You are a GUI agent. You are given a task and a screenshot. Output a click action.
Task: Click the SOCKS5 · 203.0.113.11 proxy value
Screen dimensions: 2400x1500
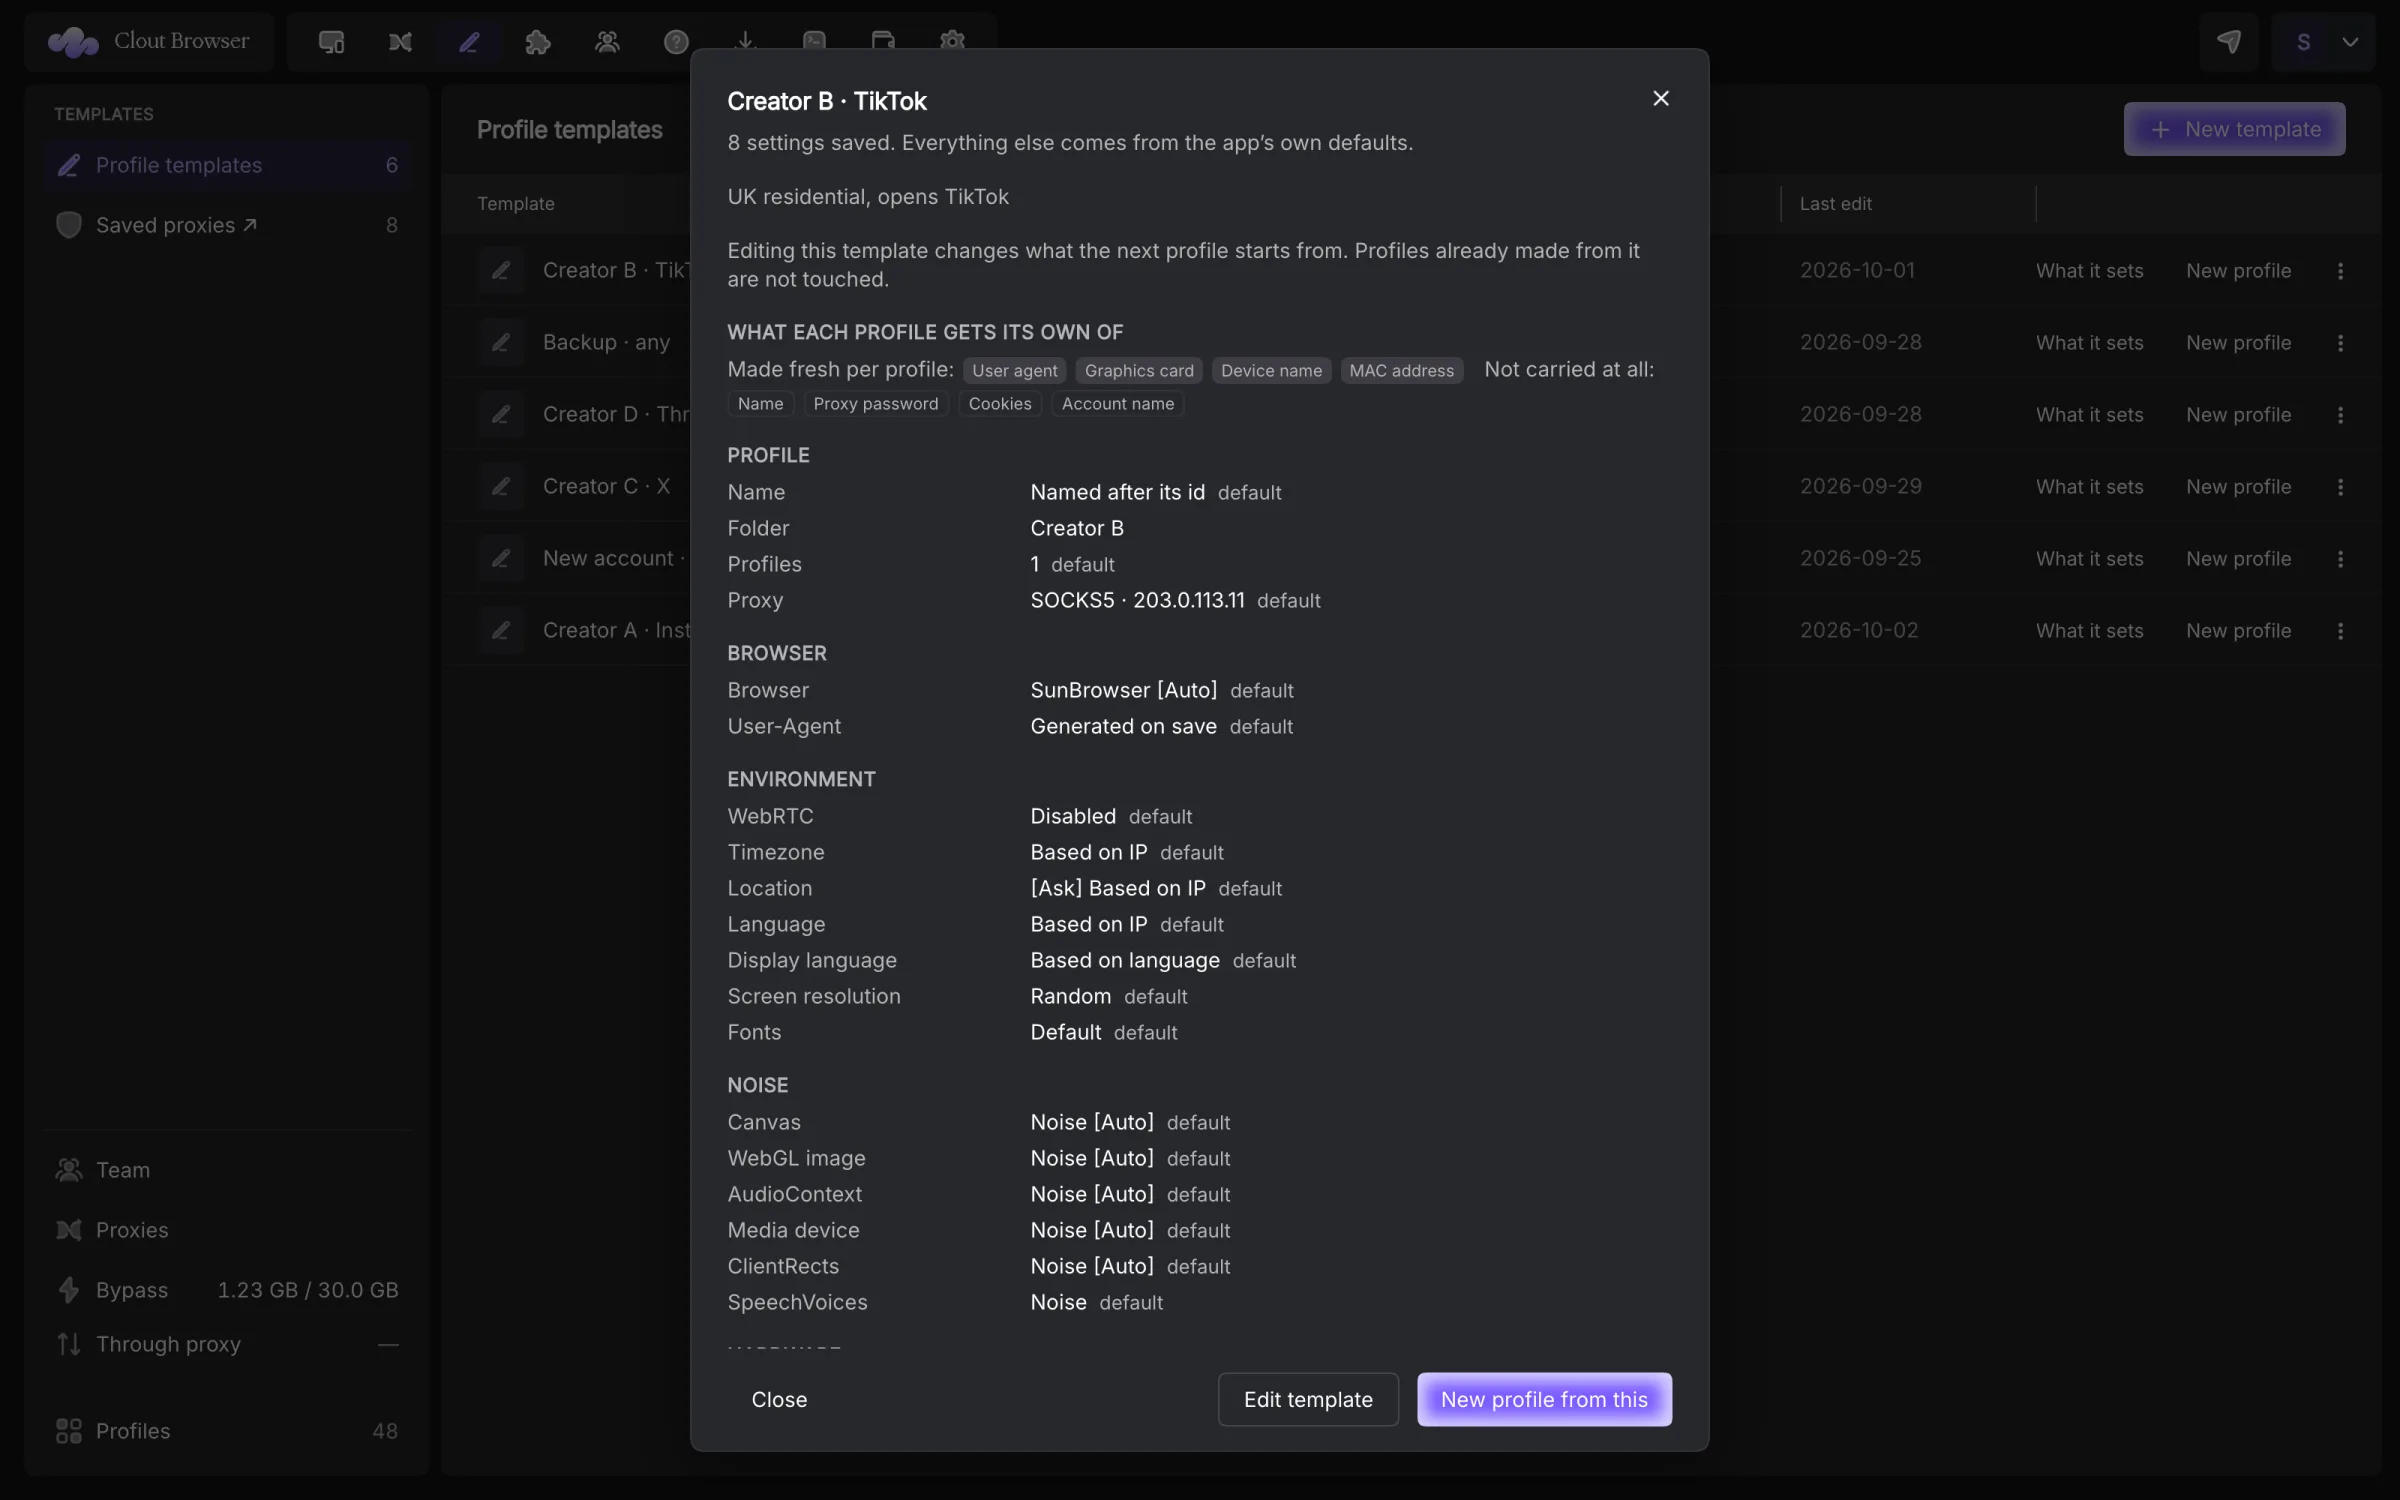[x=1137, y=600]
